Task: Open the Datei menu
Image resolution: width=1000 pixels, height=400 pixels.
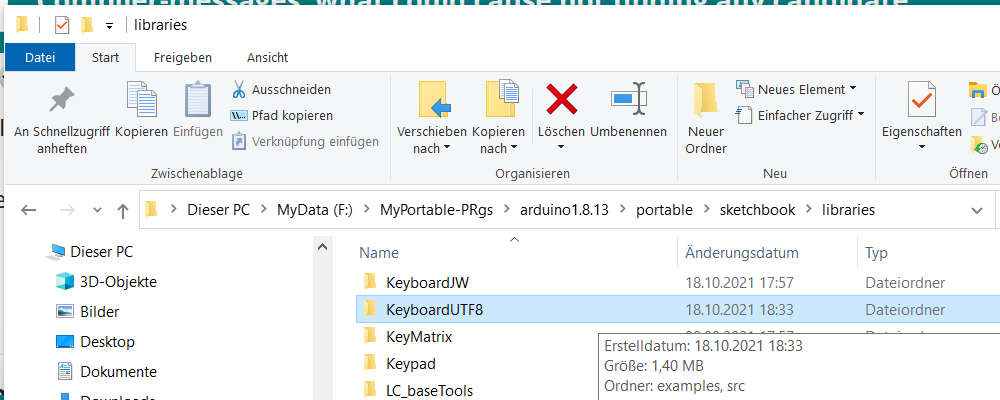Action: (x=40, y=57)
